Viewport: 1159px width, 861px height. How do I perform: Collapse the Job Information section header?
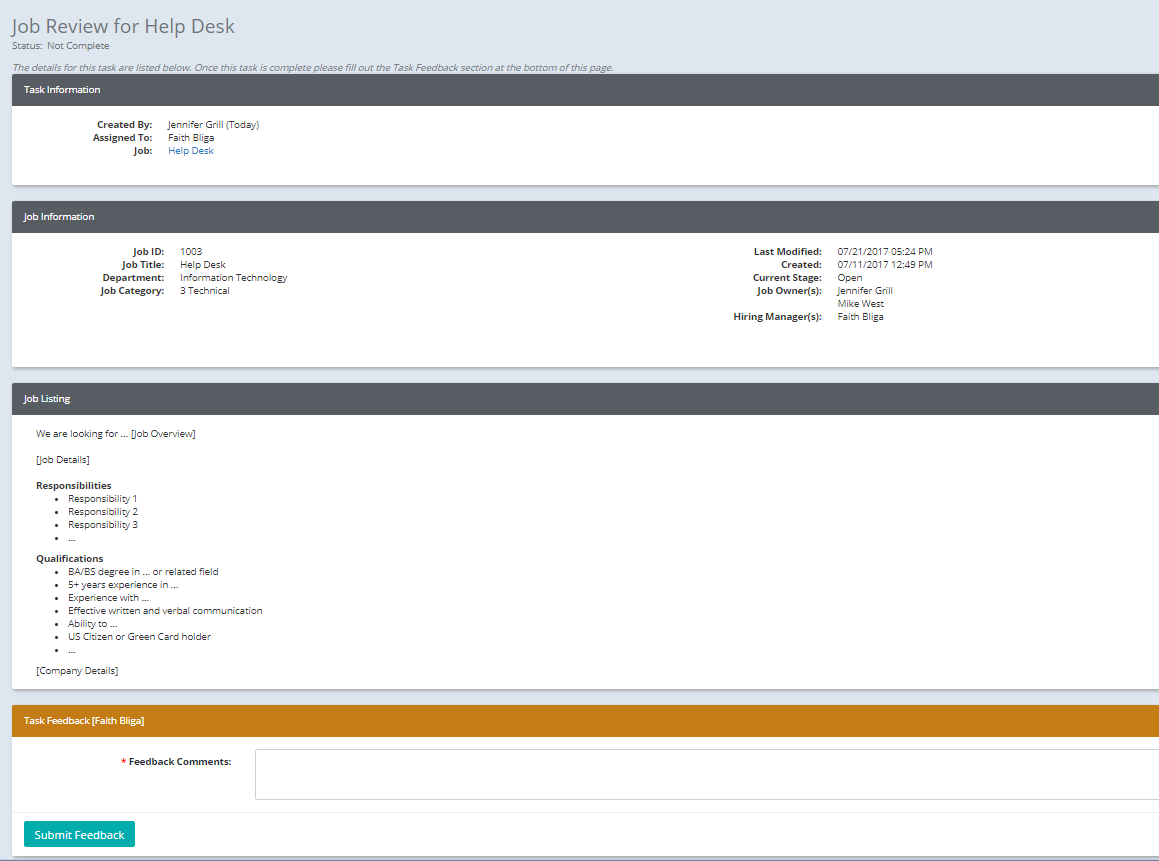(x=60, y=216)
